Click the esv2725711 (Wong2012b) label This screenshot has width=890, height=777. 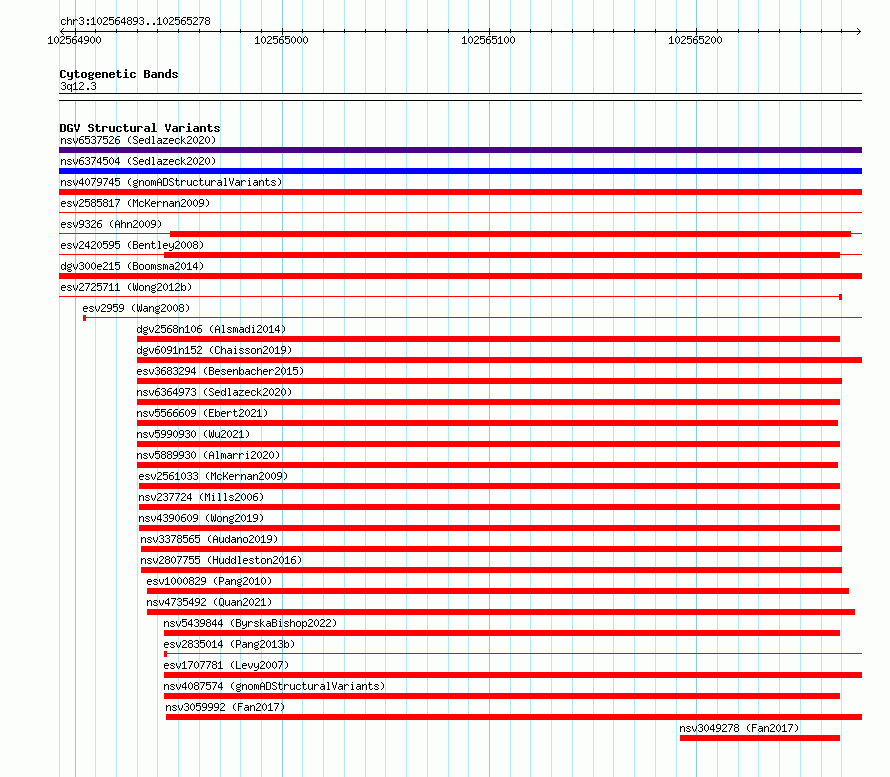click(x=126, y=287)
